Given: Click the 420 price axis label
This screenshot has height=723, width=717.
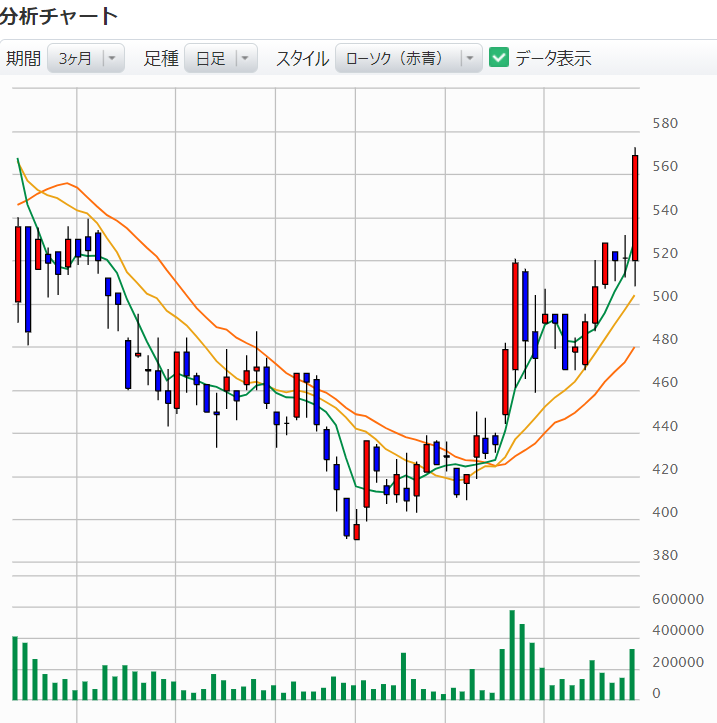Looking at the screenshot, I should [x=665, y=469].
